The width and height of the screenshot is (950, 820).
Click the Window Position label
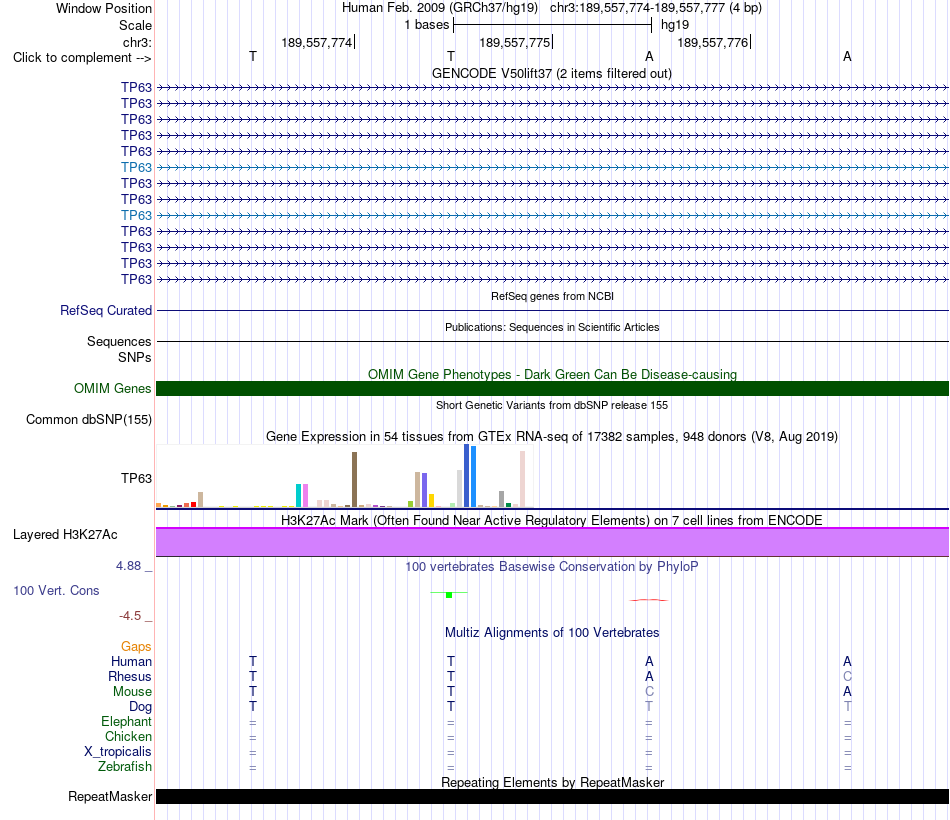tap(104, 8)
